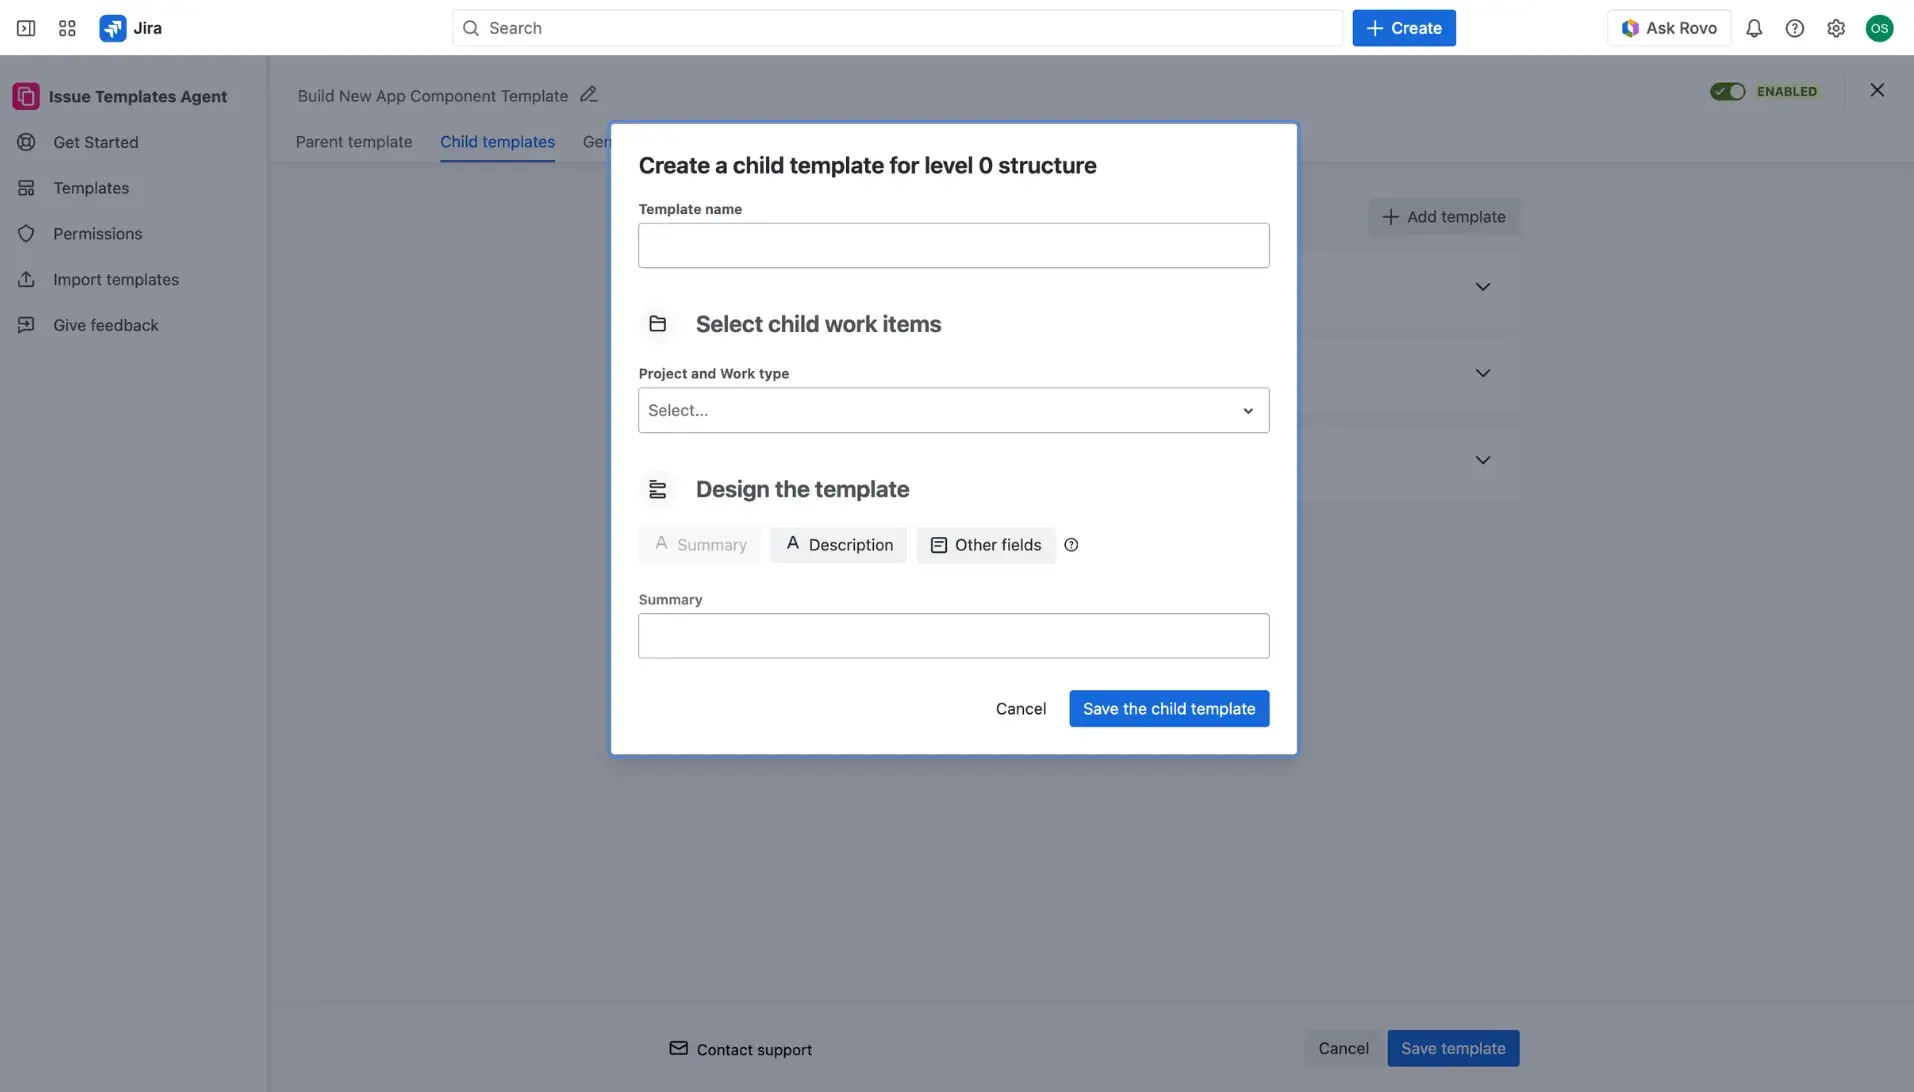Viewport: 1914px width, 1092px height.
Task: Click the Add template button
Action: (1443, 216)
